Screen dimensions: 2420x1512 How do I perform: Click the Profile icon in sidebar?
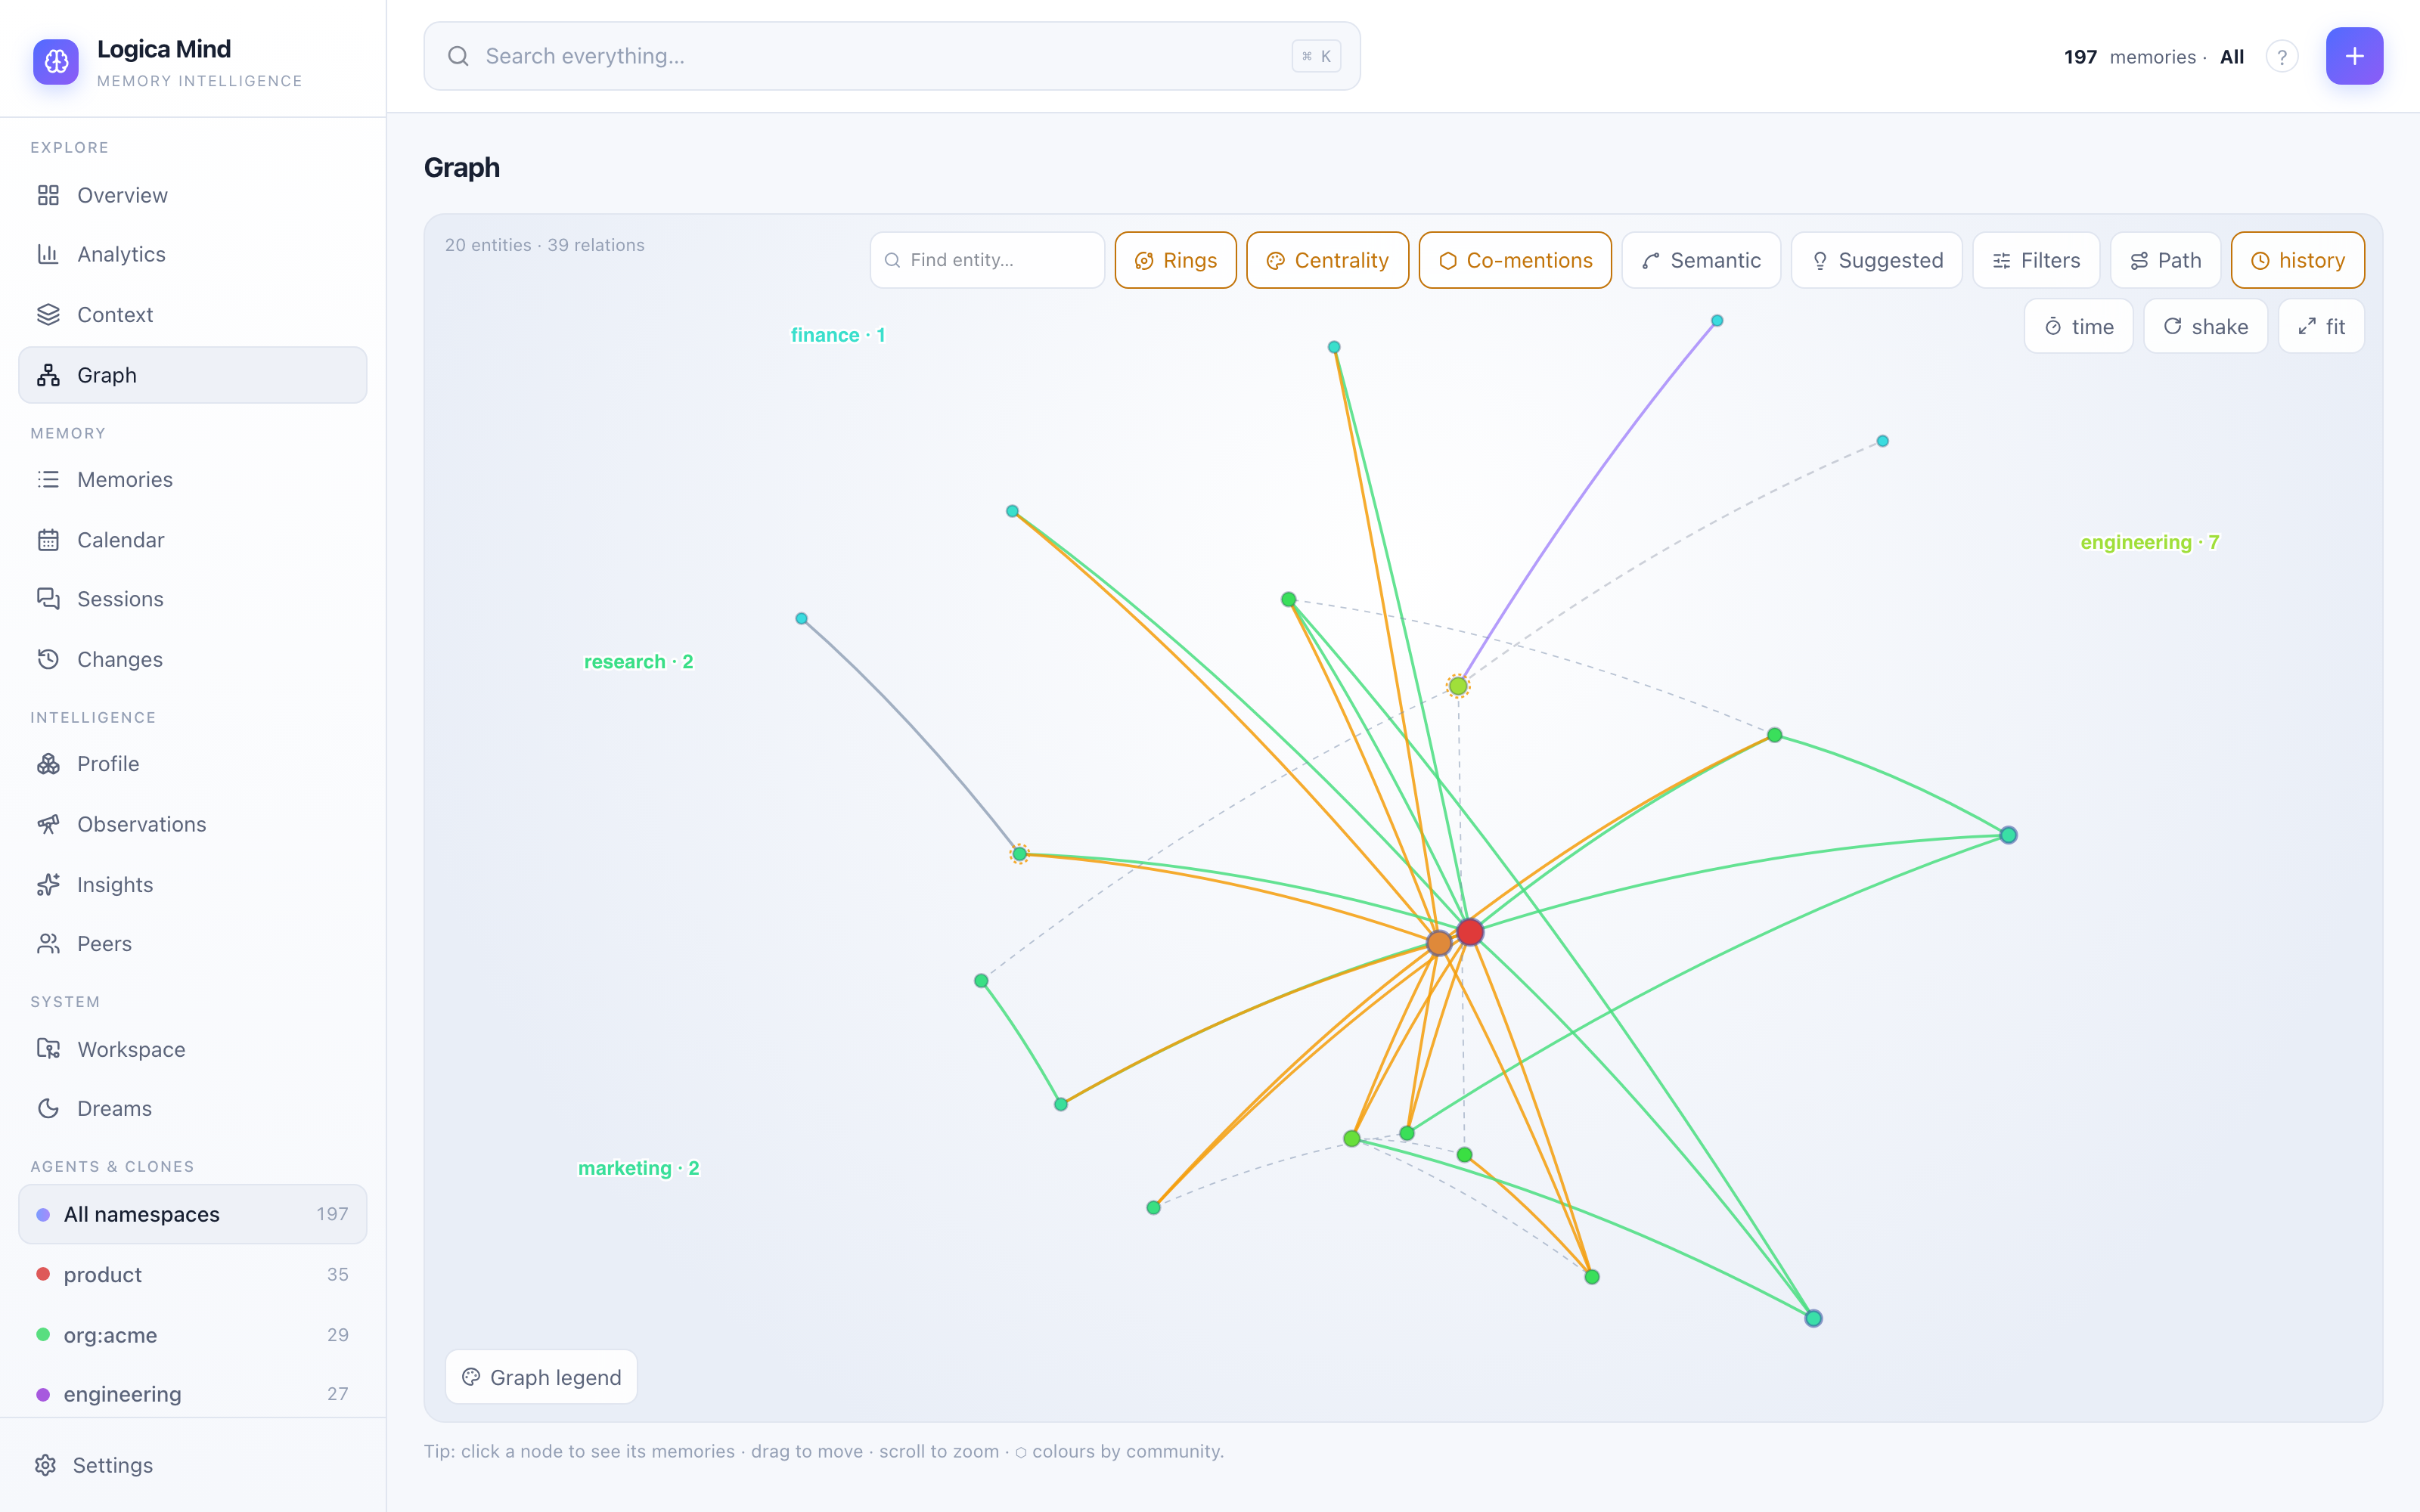click(x=48, y=764)
